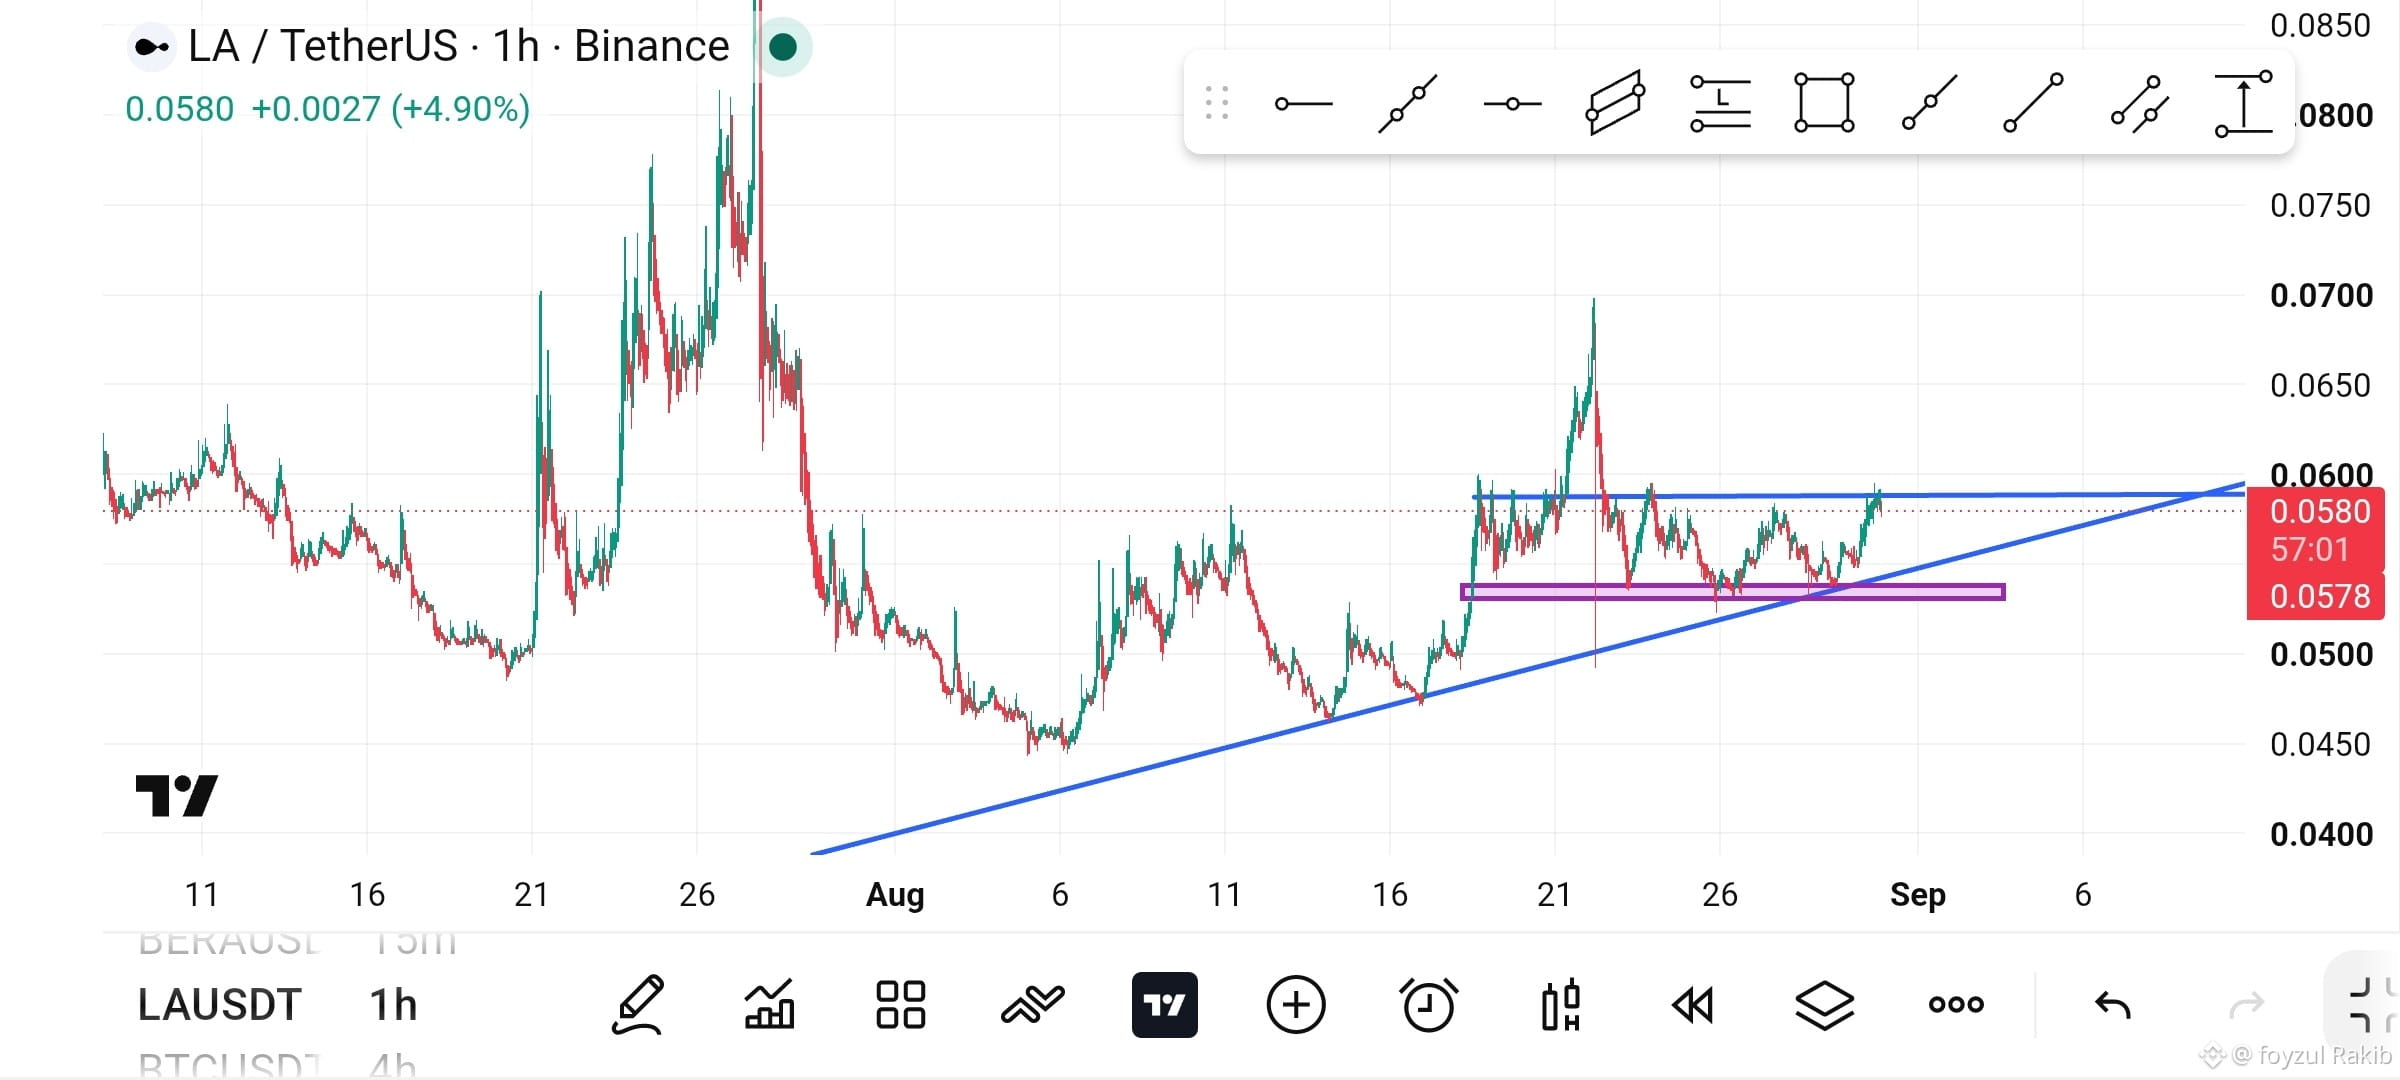Tap the Aug label on the time axis
Image resolution: width=2400 pixels, height=1080 pixels.
coord(895,894)
